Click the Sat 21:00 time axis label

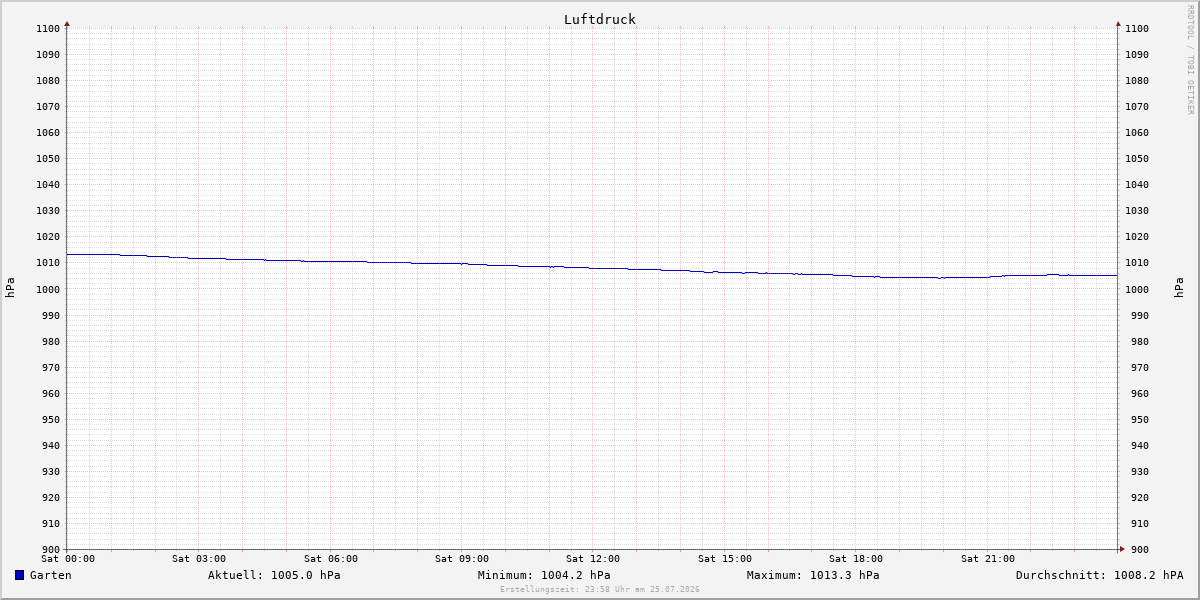(988, 559)
